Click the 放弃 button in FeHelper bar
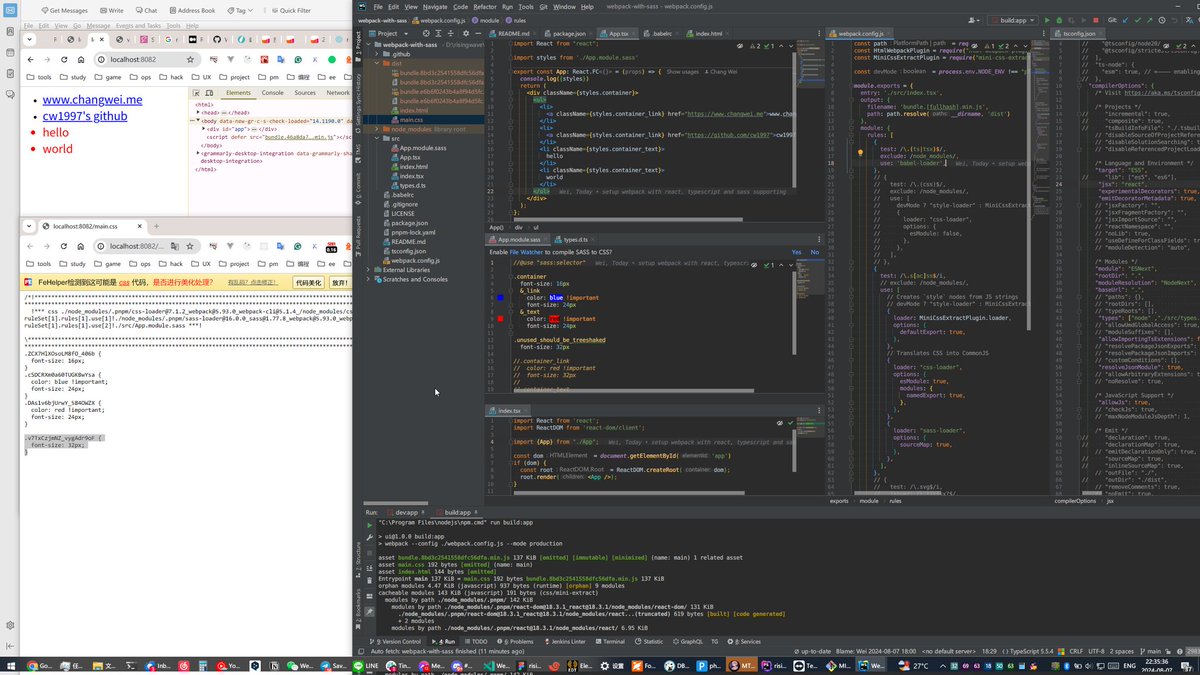 tap(341, 283)
